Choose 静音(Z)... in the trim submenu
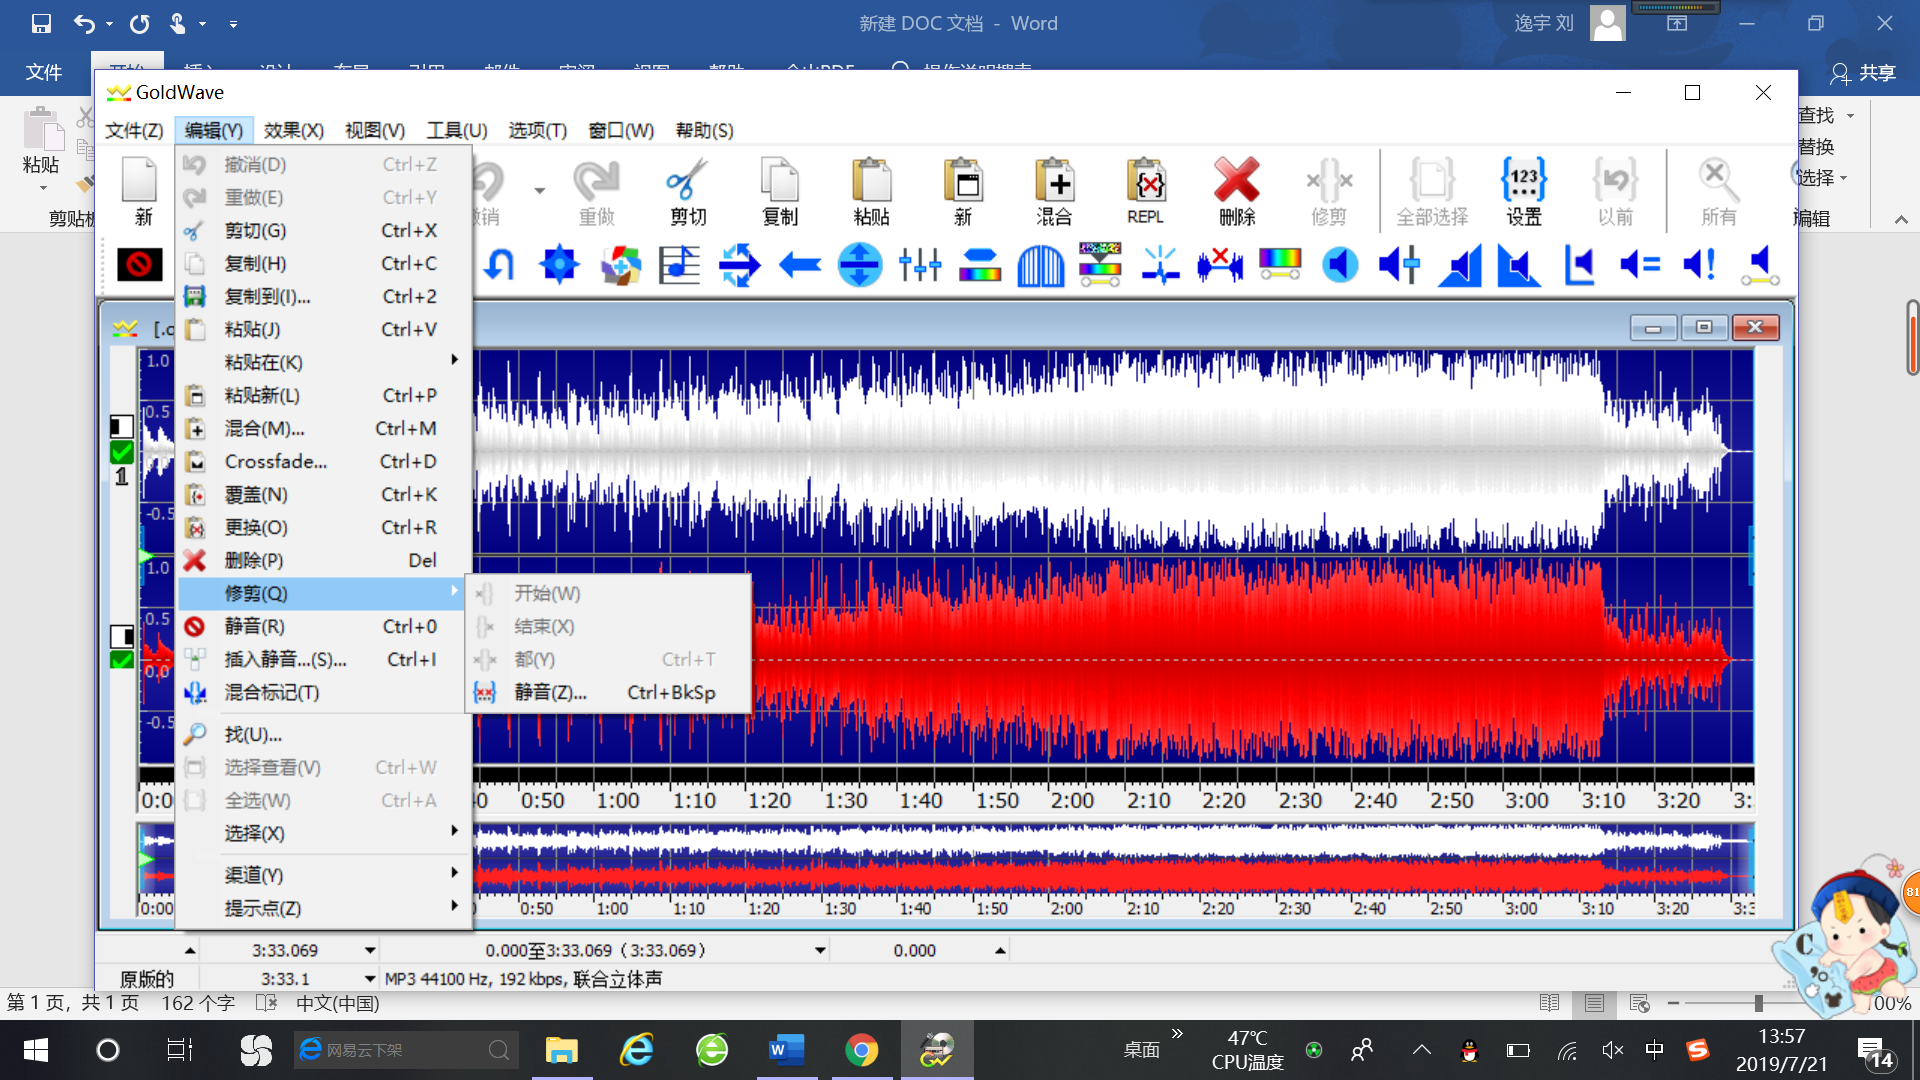Viewport: 1920px width, 1080px height. pos(550,692)
